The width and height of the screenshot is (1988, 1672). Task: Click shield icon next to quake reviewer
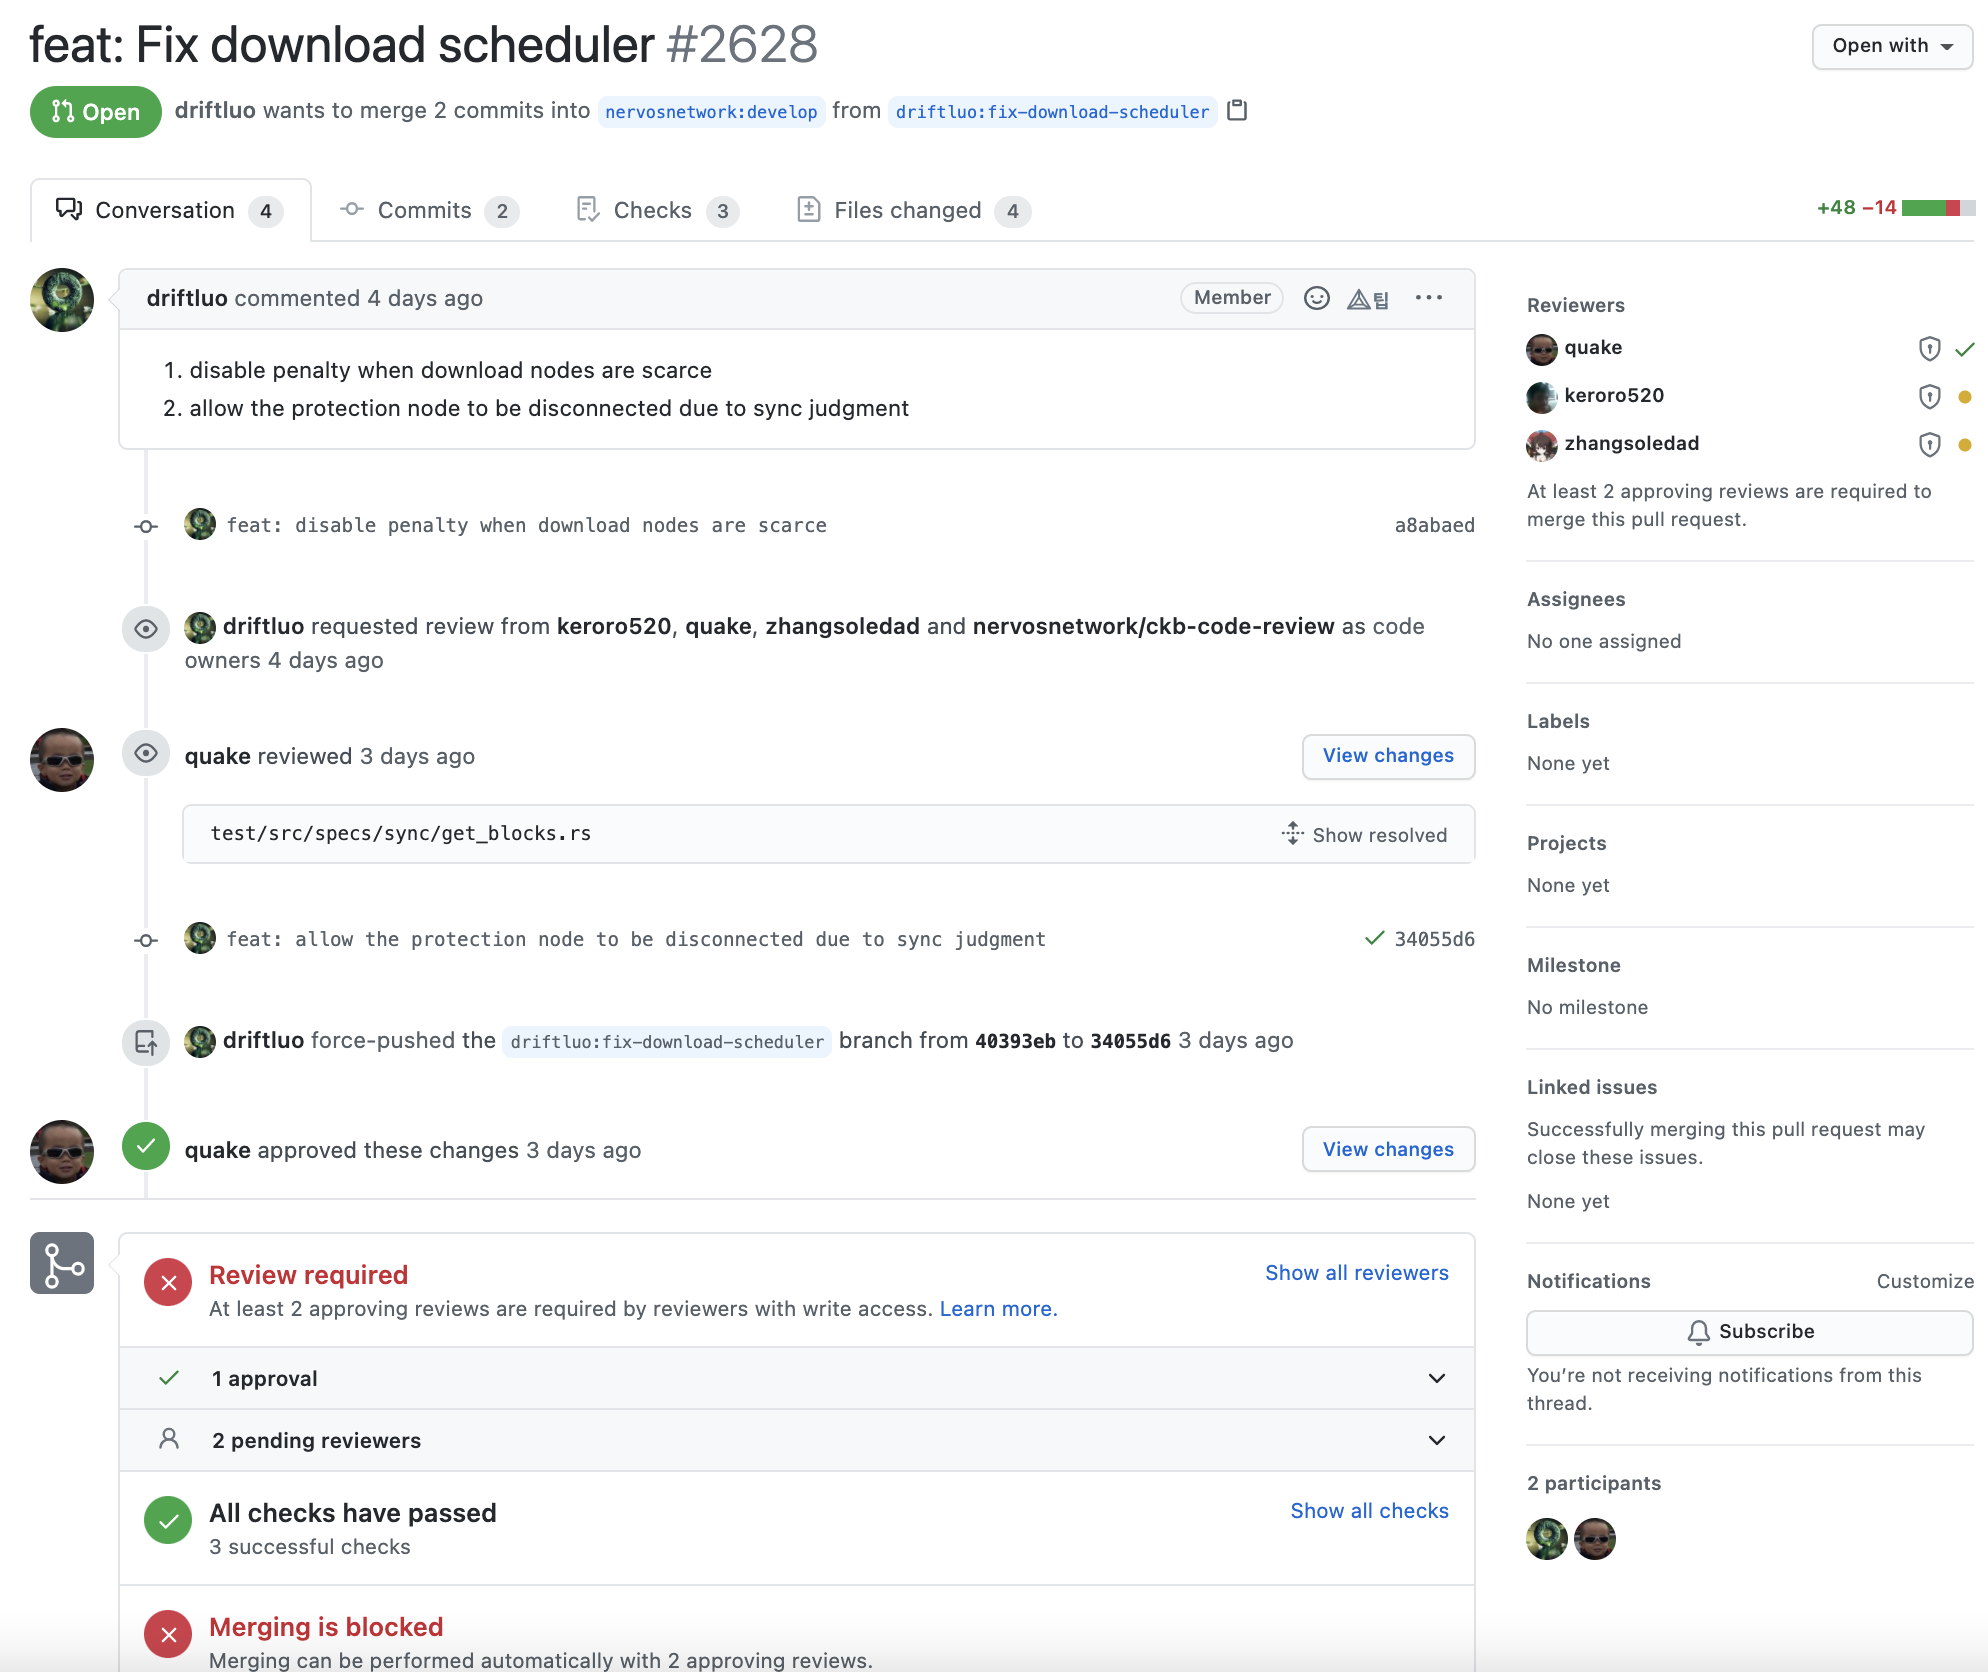tap(1929, 349)
